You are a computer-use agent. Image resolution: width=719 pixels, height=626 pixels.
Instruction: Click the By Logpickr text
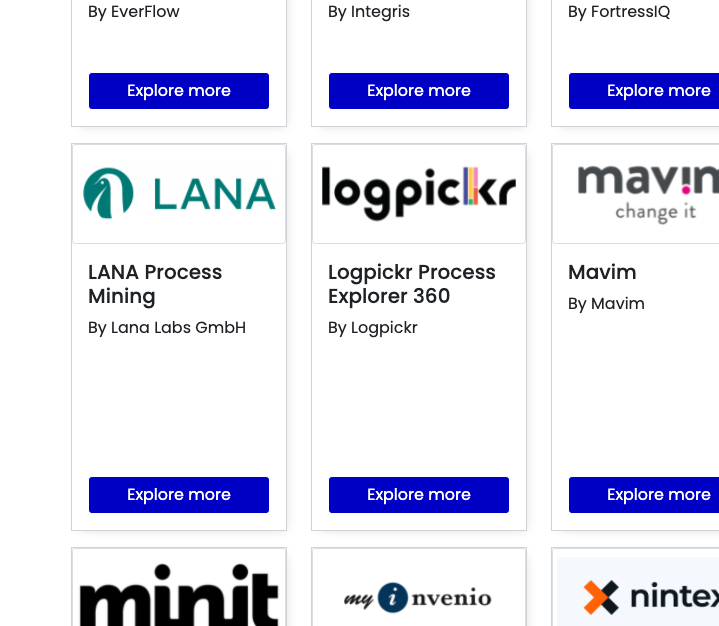(373, 328)
